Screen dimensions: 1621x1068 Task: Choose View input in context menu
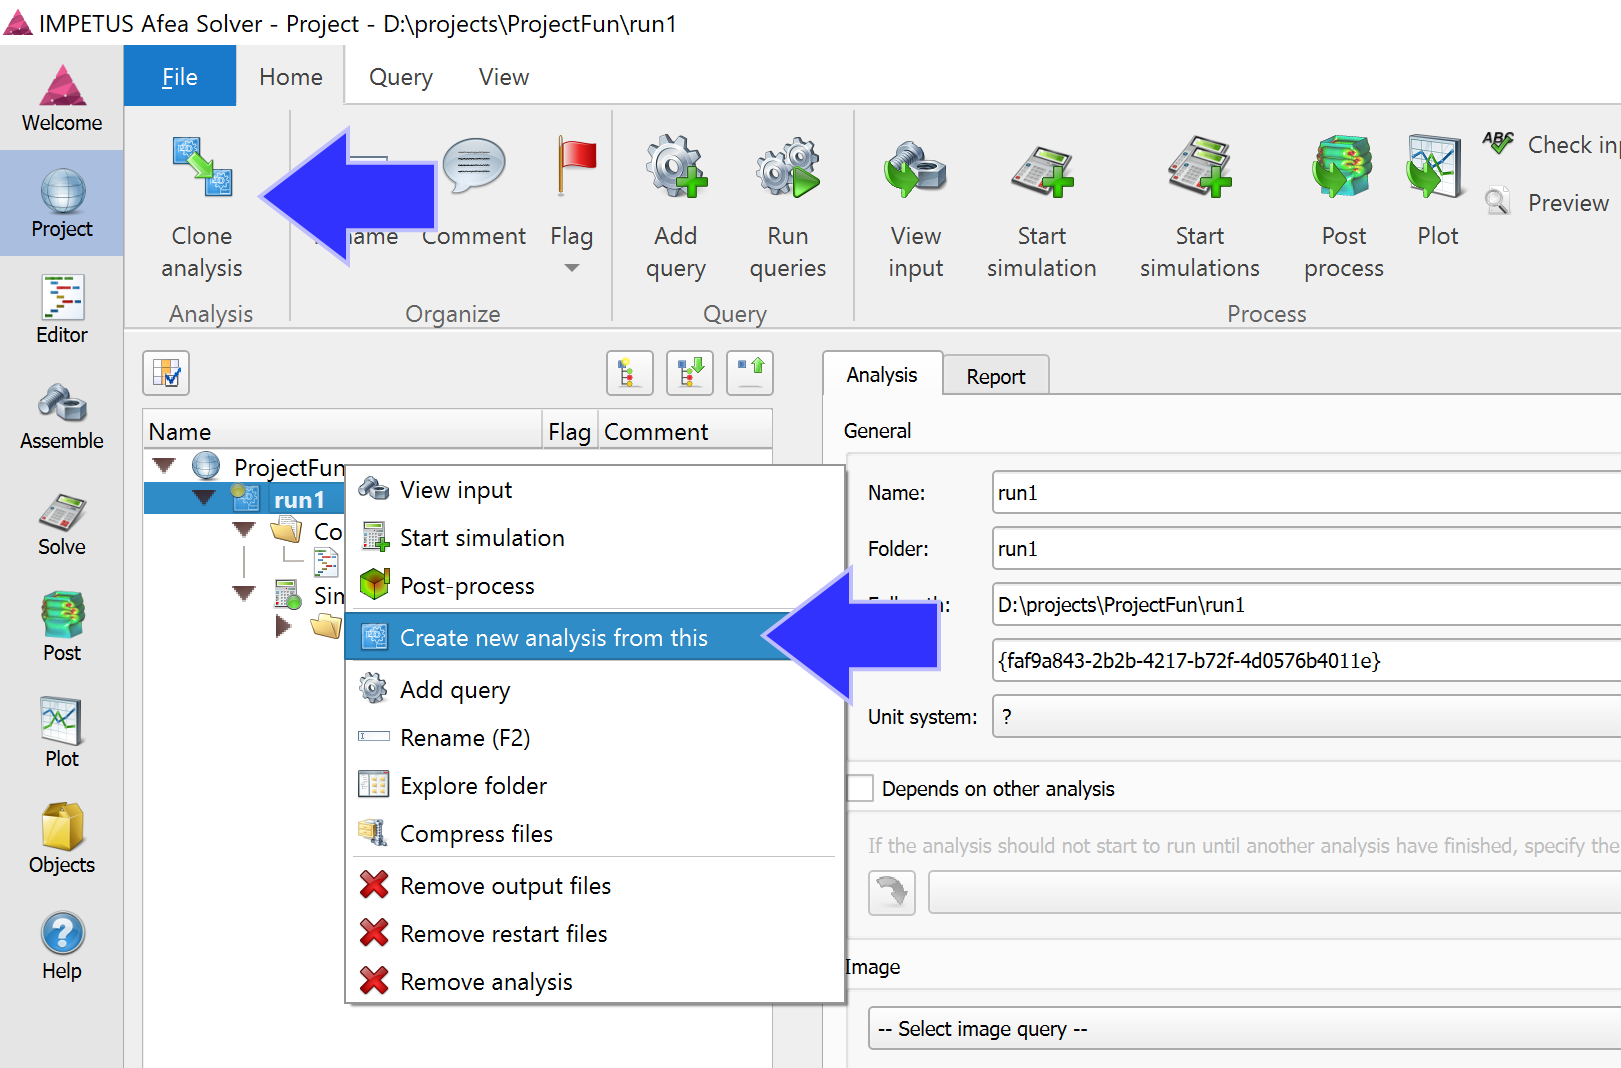tap(594, 489)
